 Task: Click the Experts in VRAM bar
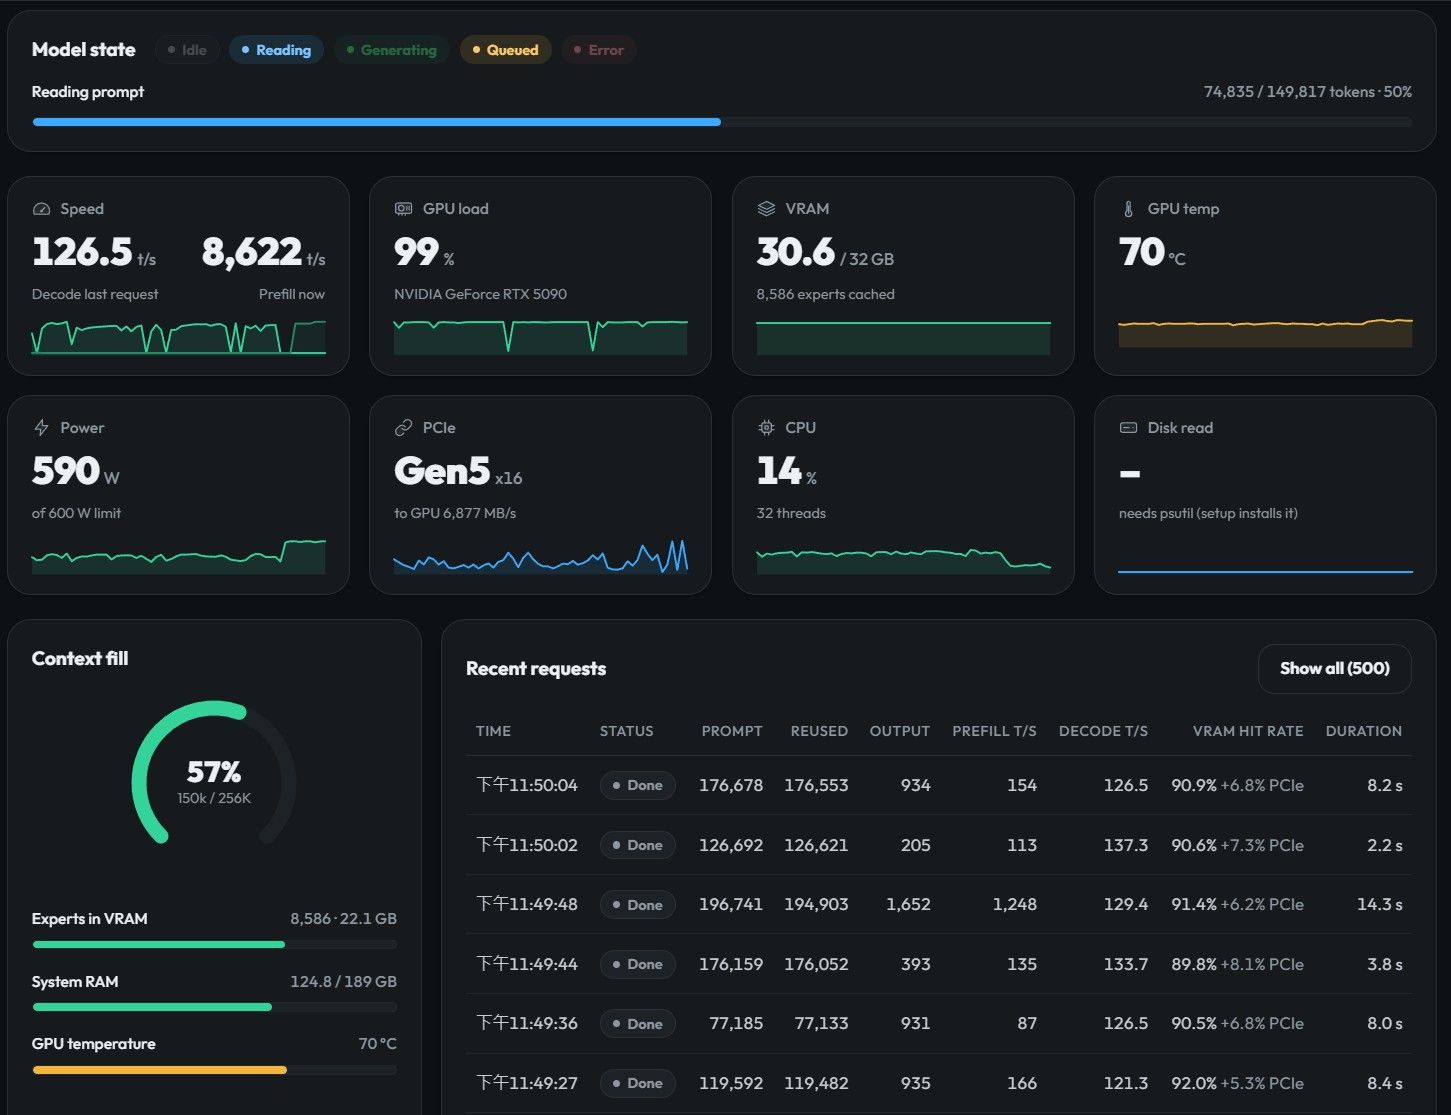[x=214, y=944]
